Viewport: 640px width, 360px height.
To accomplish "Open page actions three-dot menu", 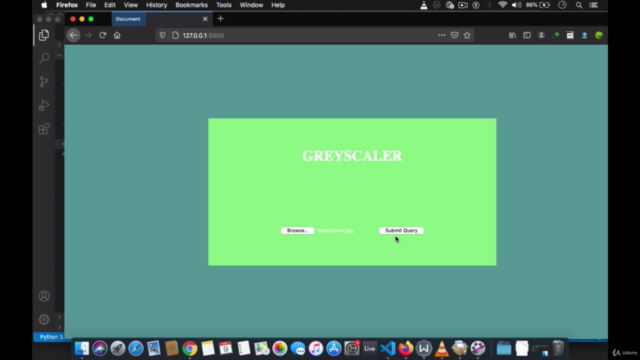I will pos(442,36).
